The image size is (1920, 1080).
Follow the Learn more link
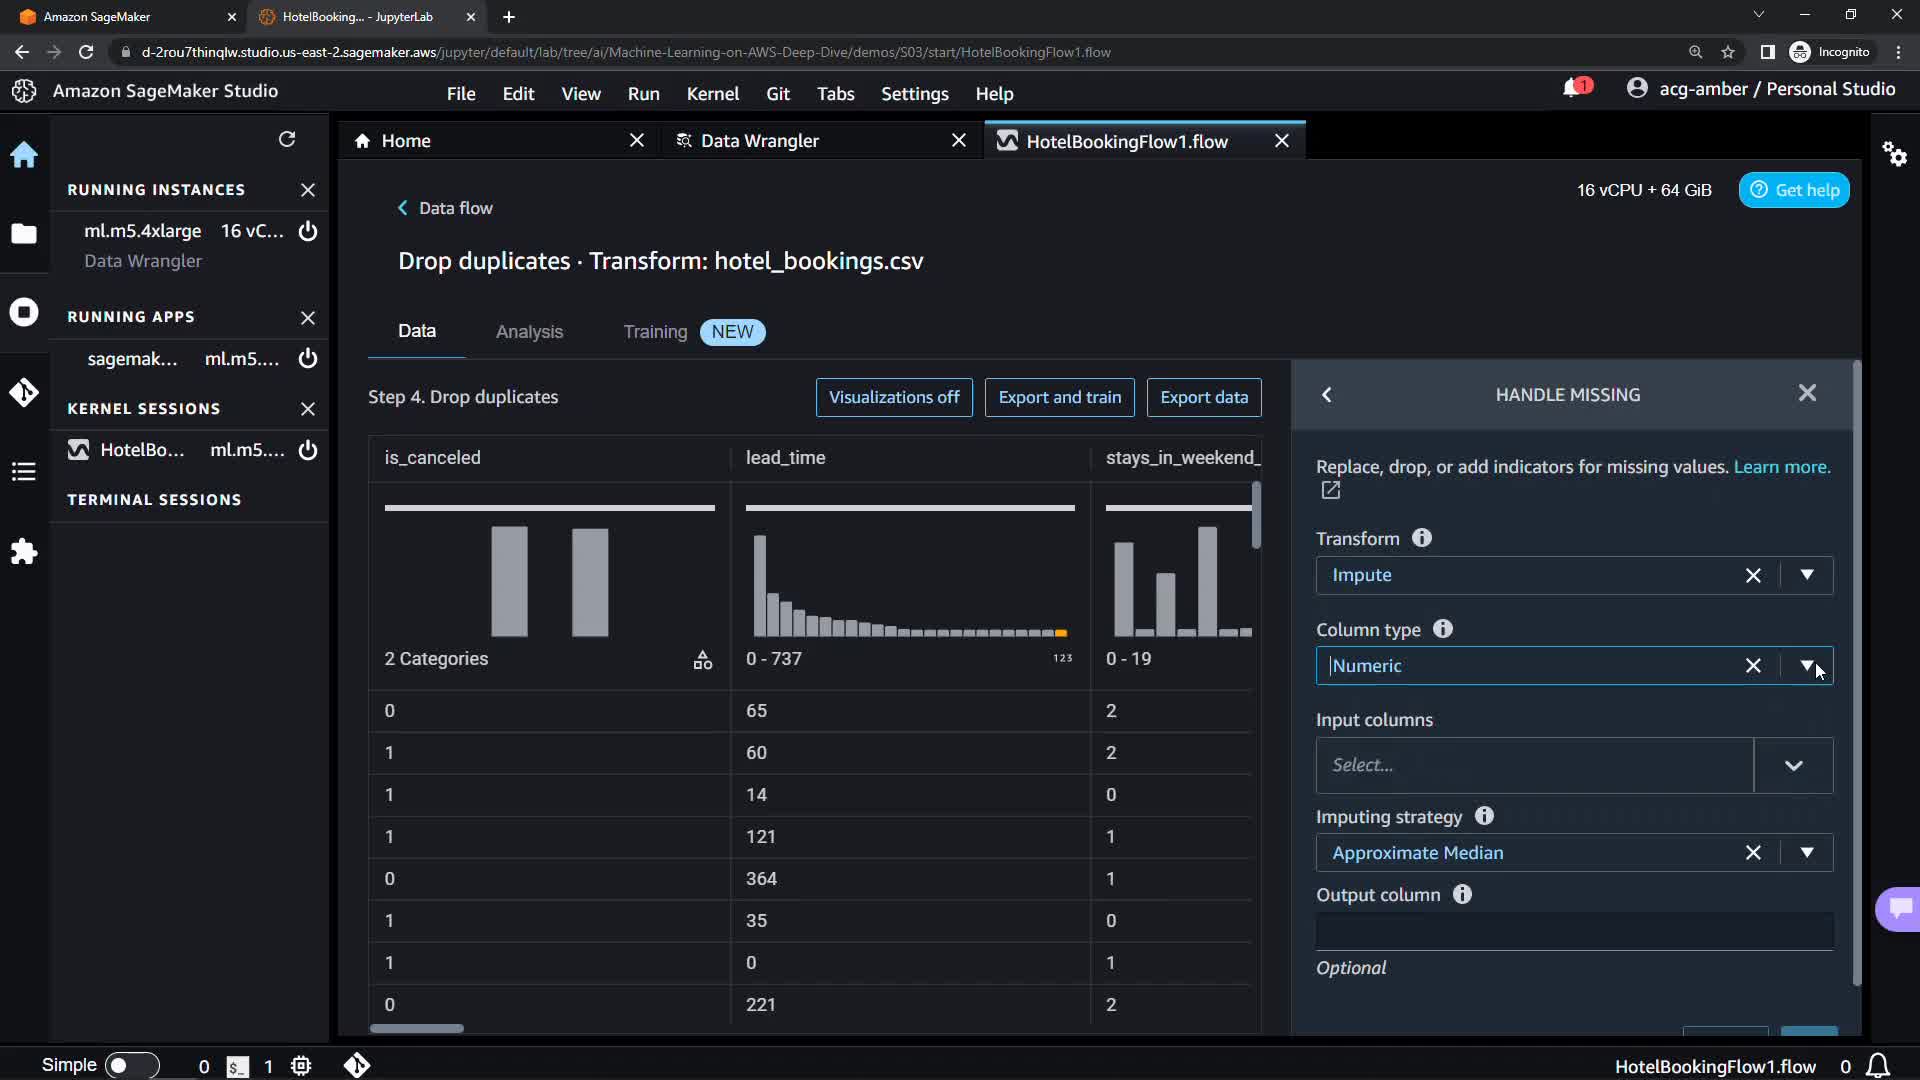[x=1781, y=467]
